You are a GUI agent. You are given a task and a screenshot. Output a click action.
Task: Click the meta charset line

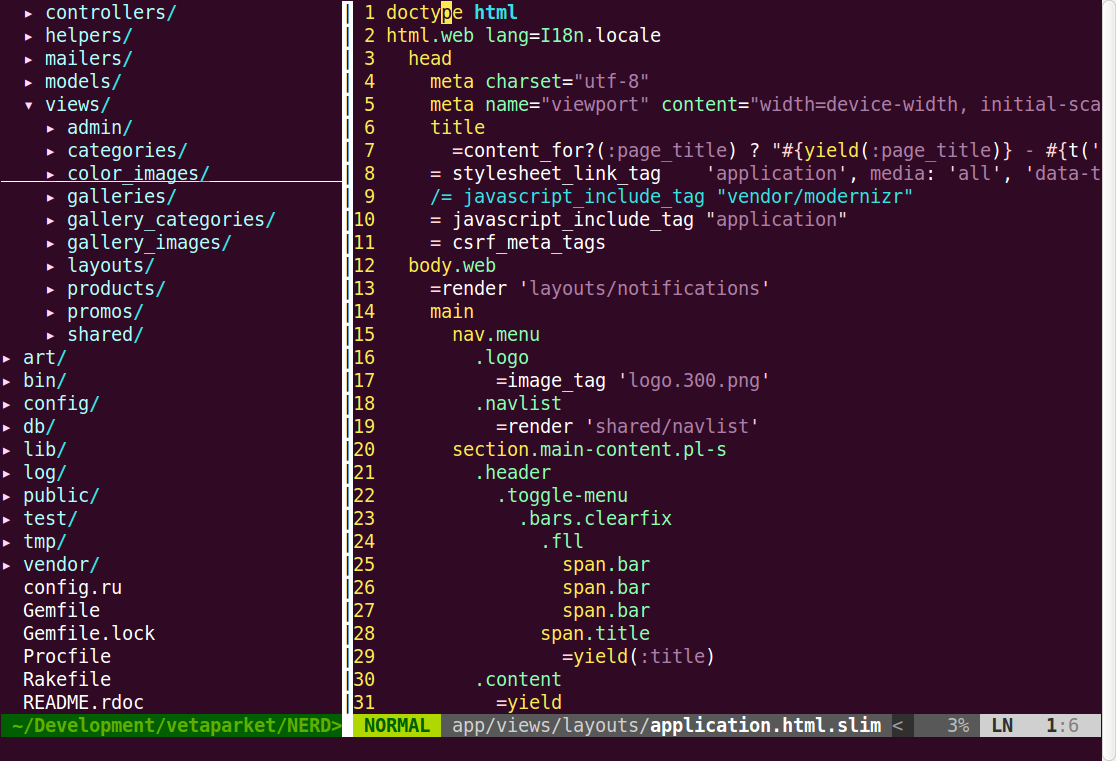pos(539,81)
